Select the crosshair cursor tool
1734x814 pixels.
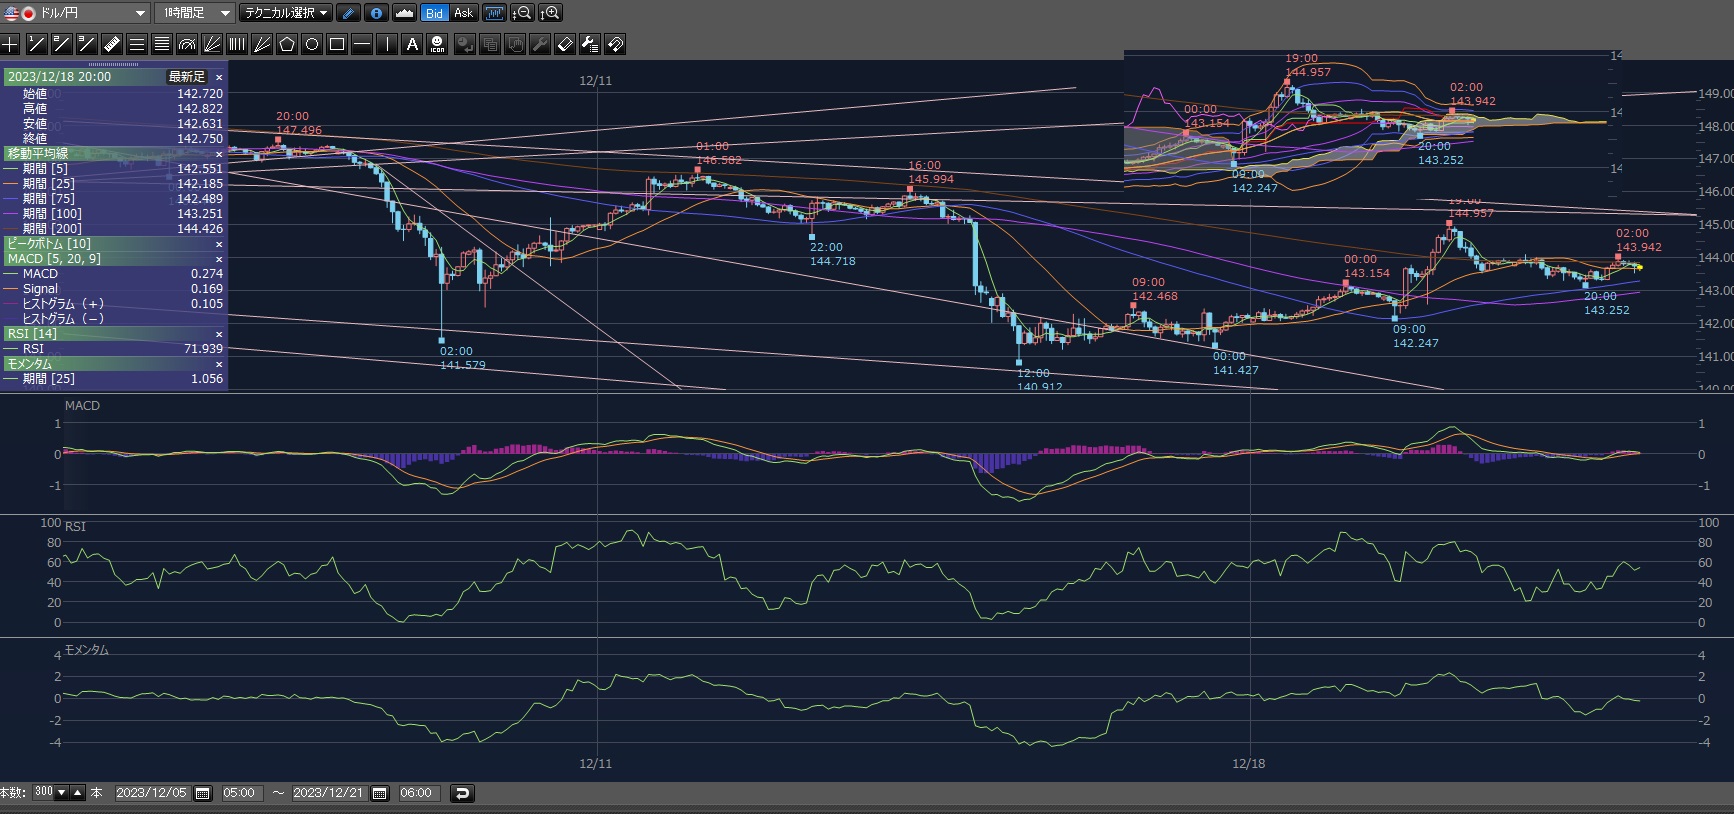tap(10, 44)
